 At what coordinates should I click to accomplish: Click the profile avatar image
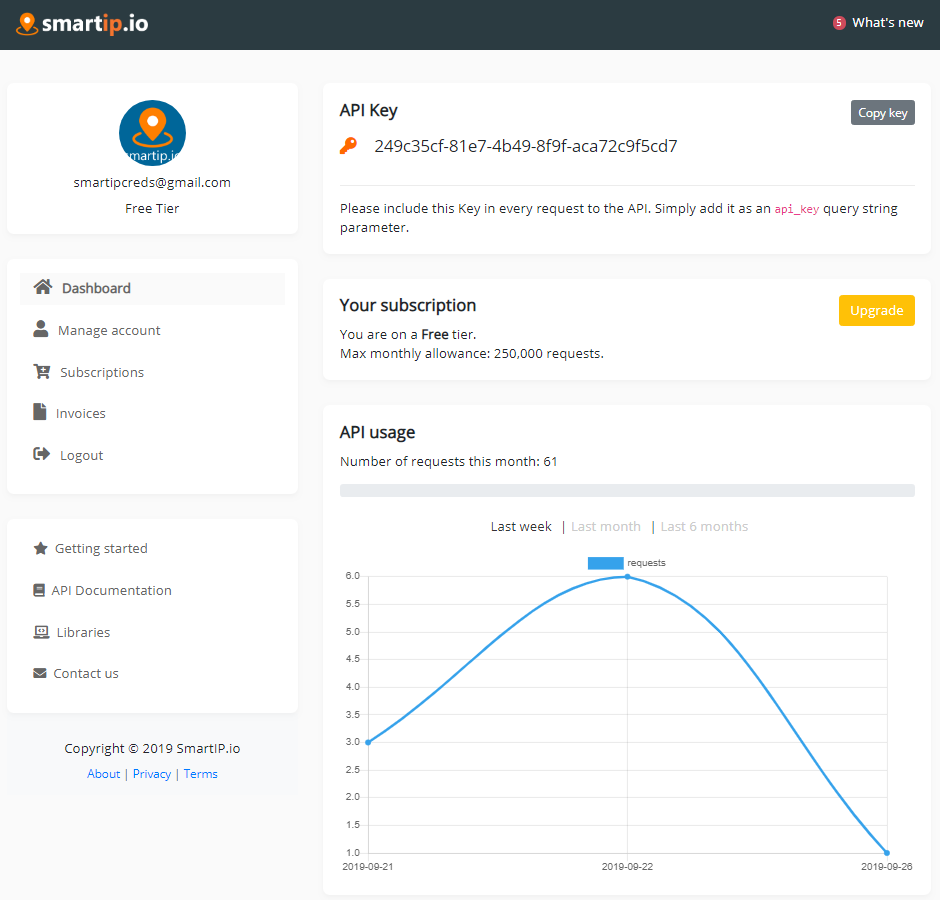(x=152, y=133)
